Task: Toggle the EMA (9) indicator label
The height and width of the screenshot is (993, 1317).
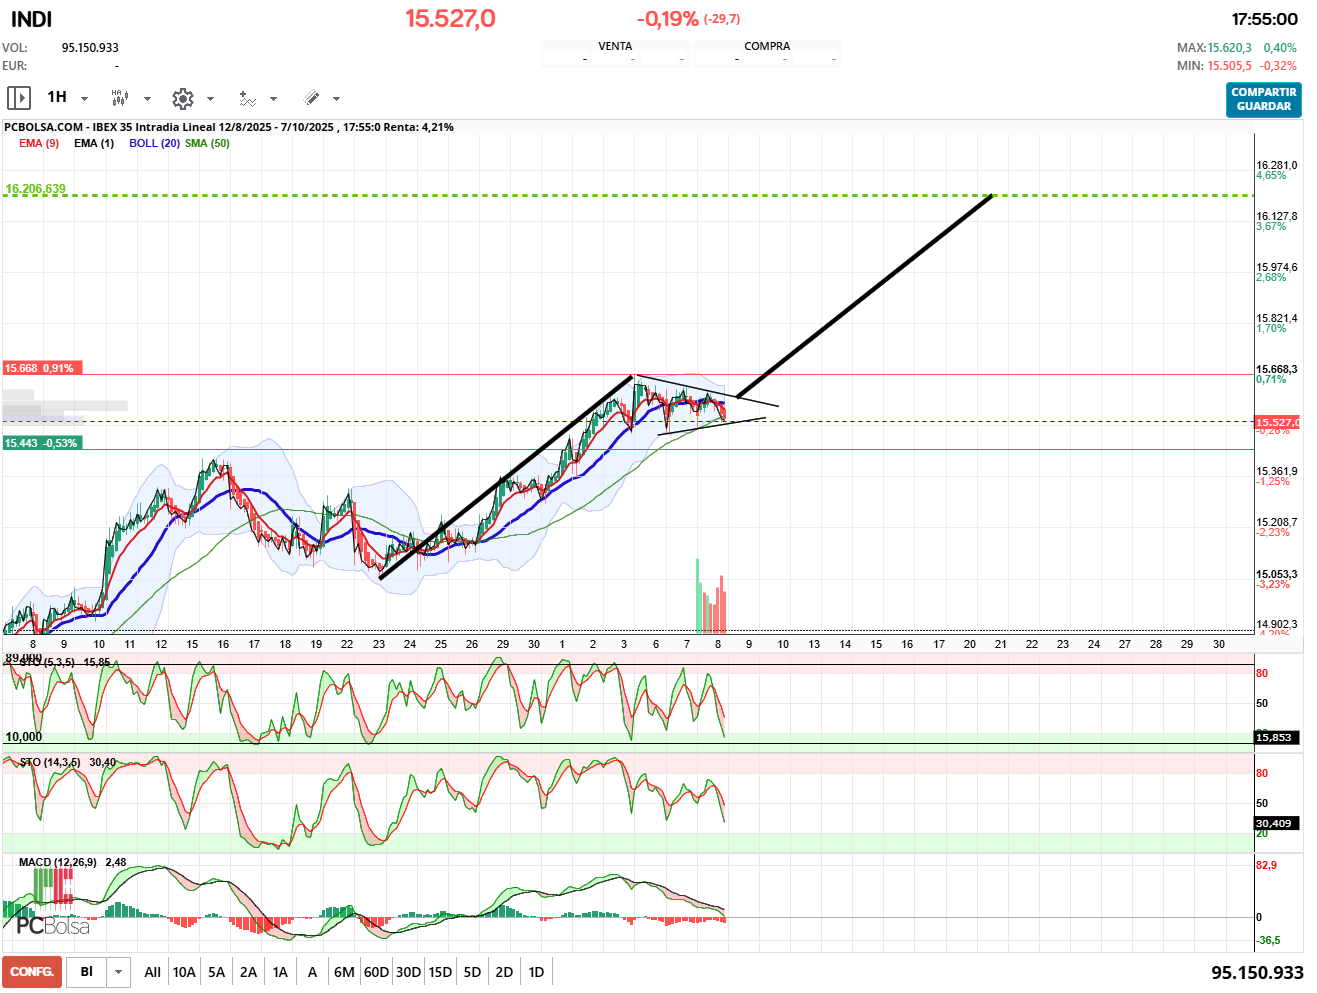Action: coord(39,143)
